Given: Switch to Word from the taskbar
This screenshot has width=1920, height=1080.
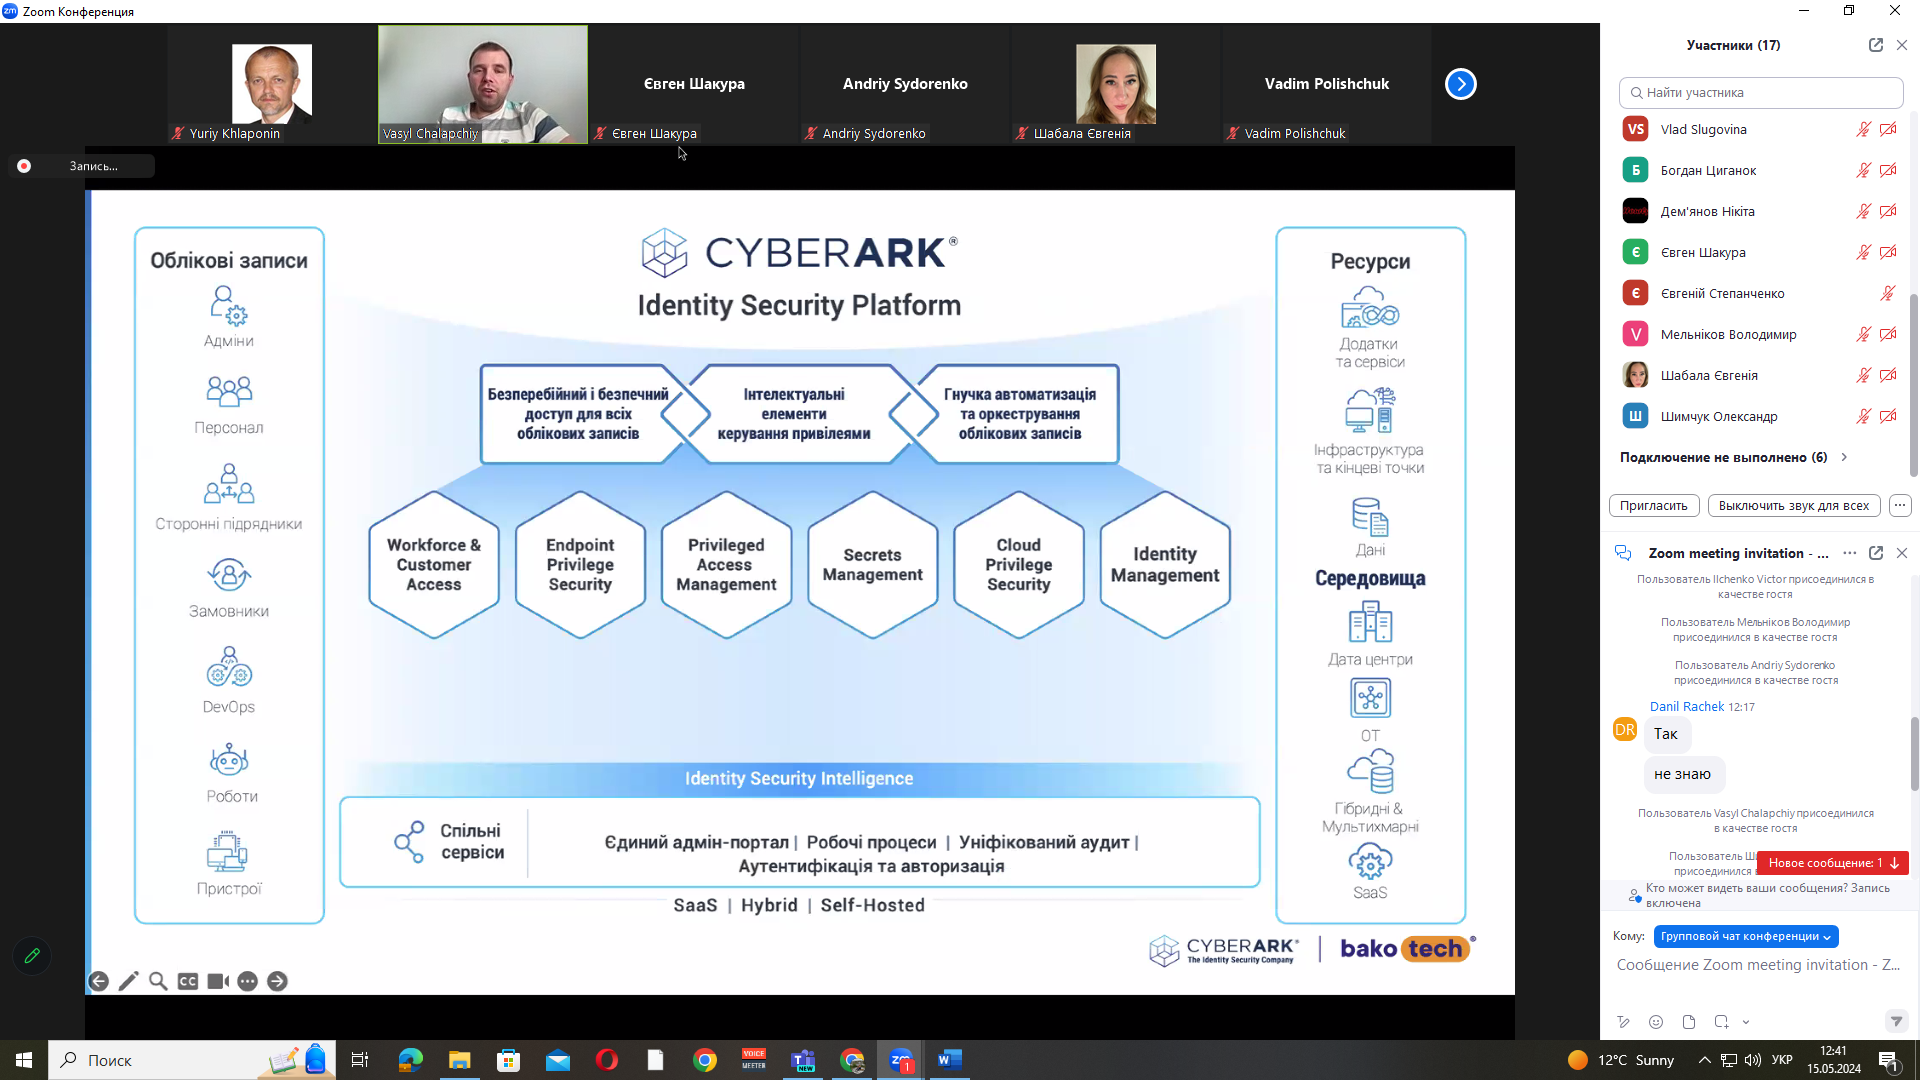Looking at the screenshot, I should pyautogui.click(x=950, y=1060).
